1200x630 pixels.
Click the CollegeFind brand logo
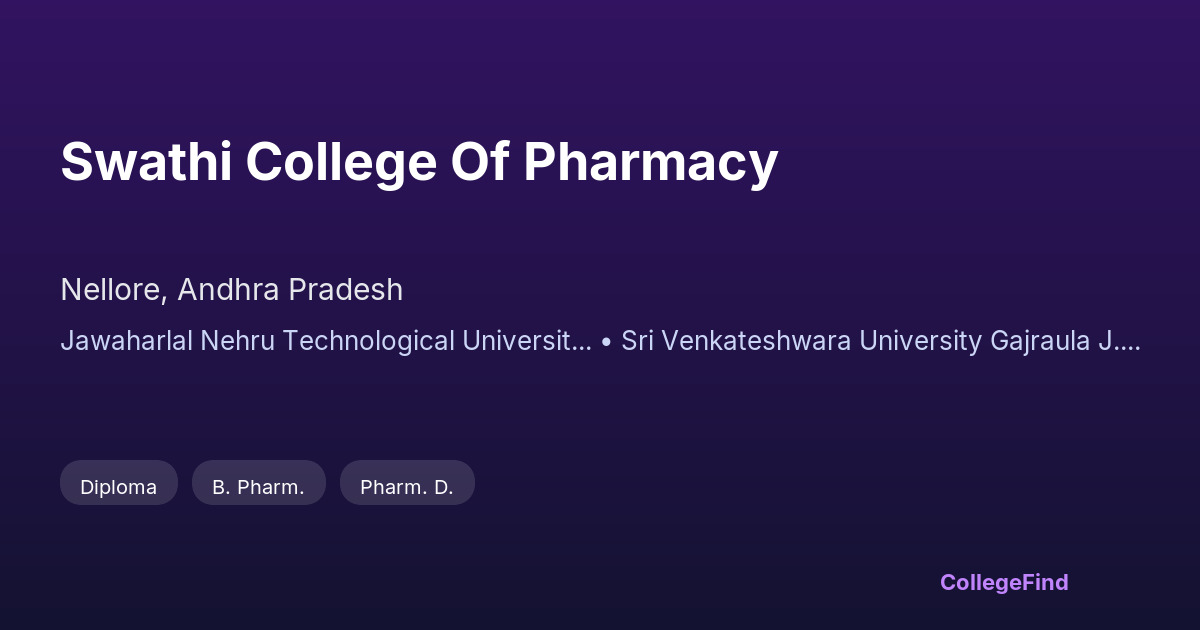coord(1003,582)
